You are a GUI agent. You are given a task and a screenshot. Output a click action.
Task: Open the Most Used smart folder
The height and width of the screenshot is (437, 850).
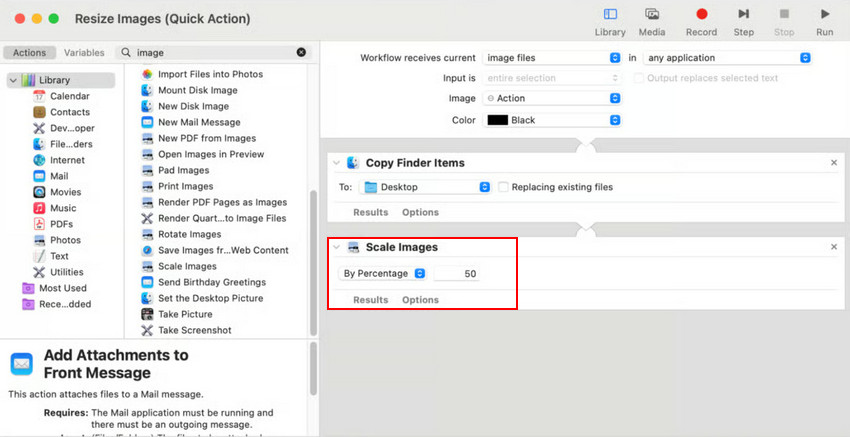tap(54, 288)
